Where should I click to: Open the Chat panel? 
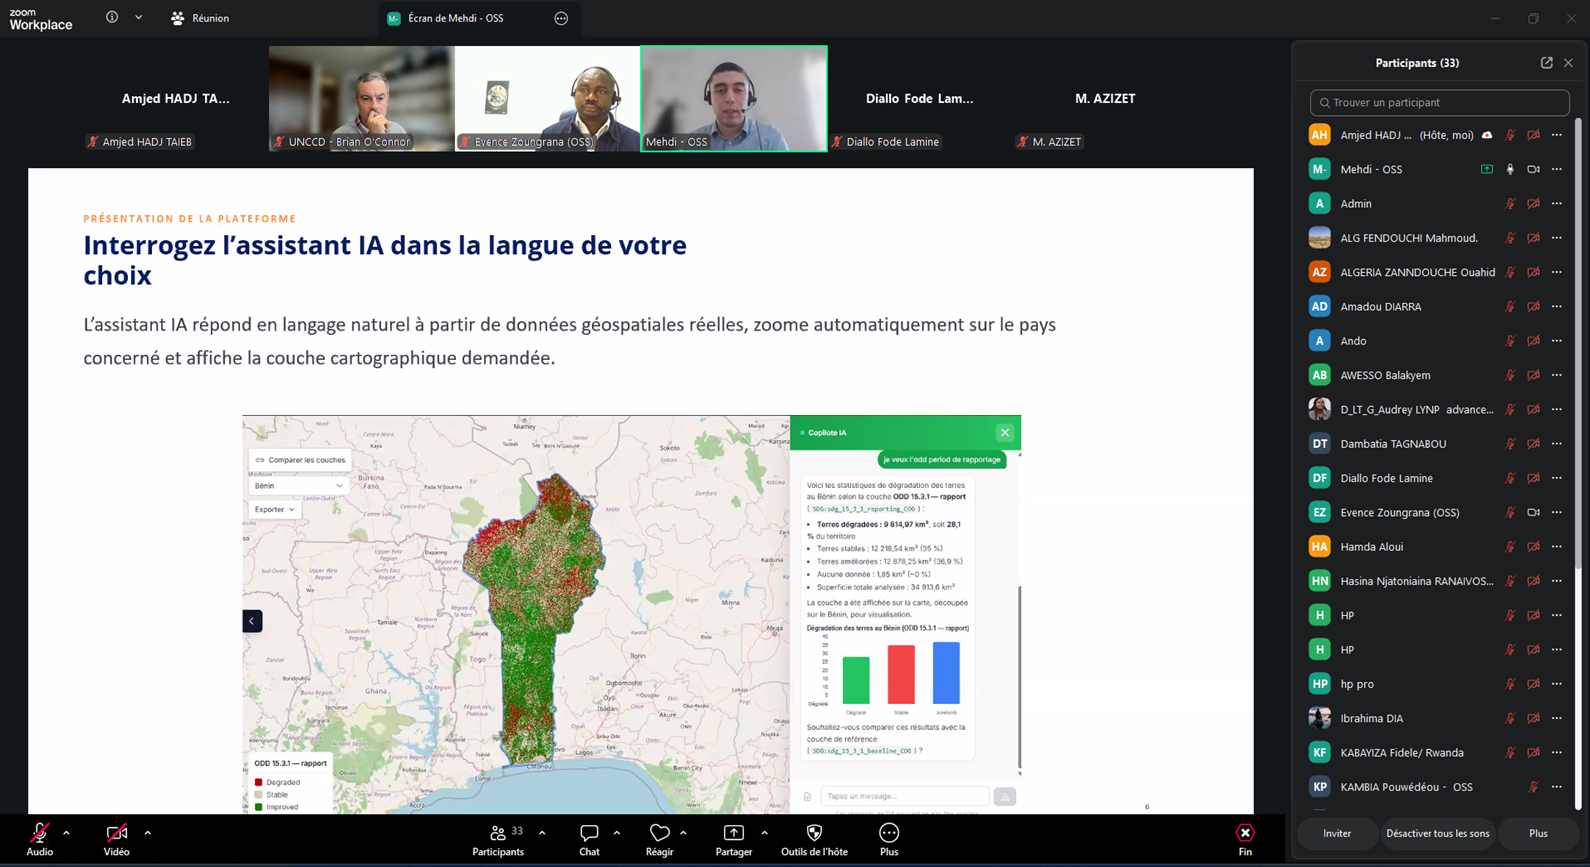click(x=589, y=839)
